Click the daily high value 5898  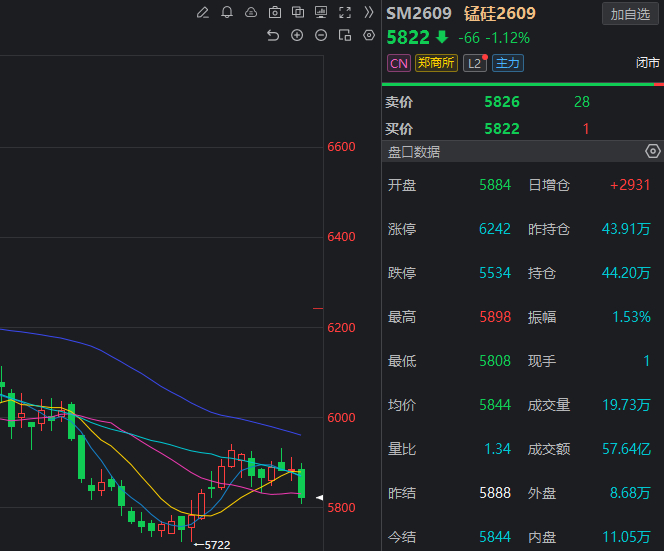point(495,317)
